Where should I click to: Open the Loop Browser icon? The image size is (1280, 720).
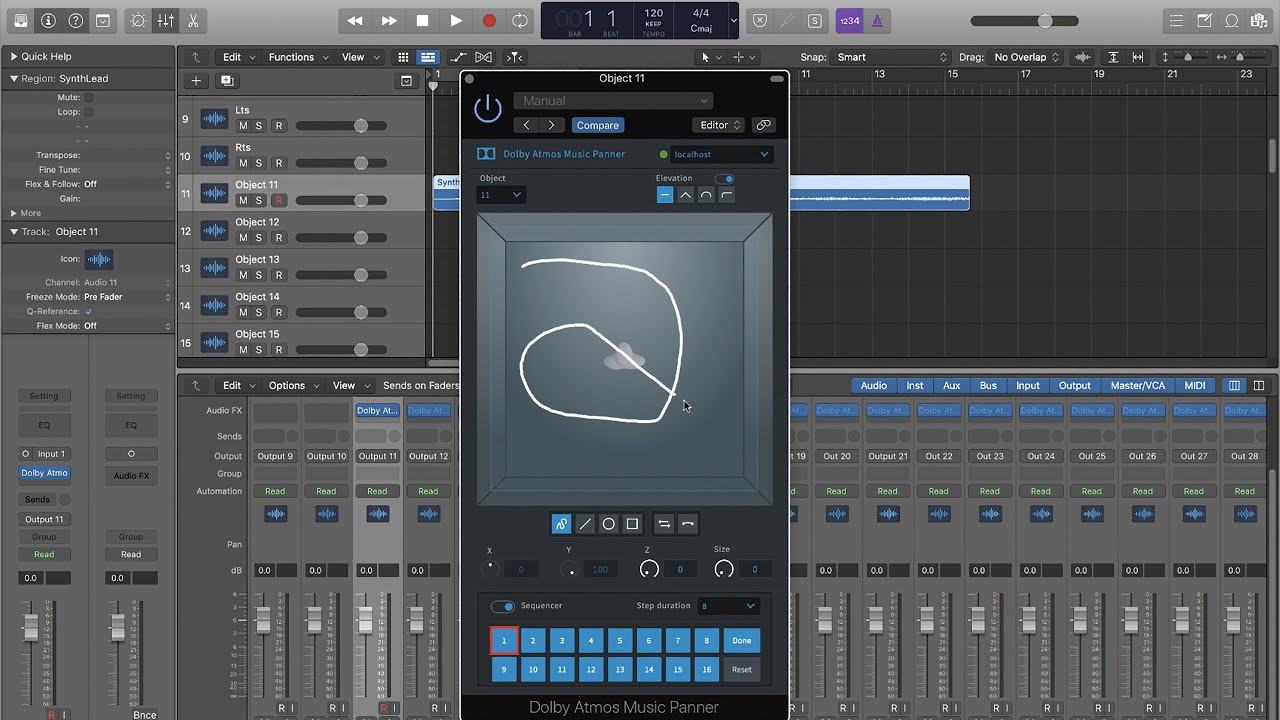tap(1232, 20)
